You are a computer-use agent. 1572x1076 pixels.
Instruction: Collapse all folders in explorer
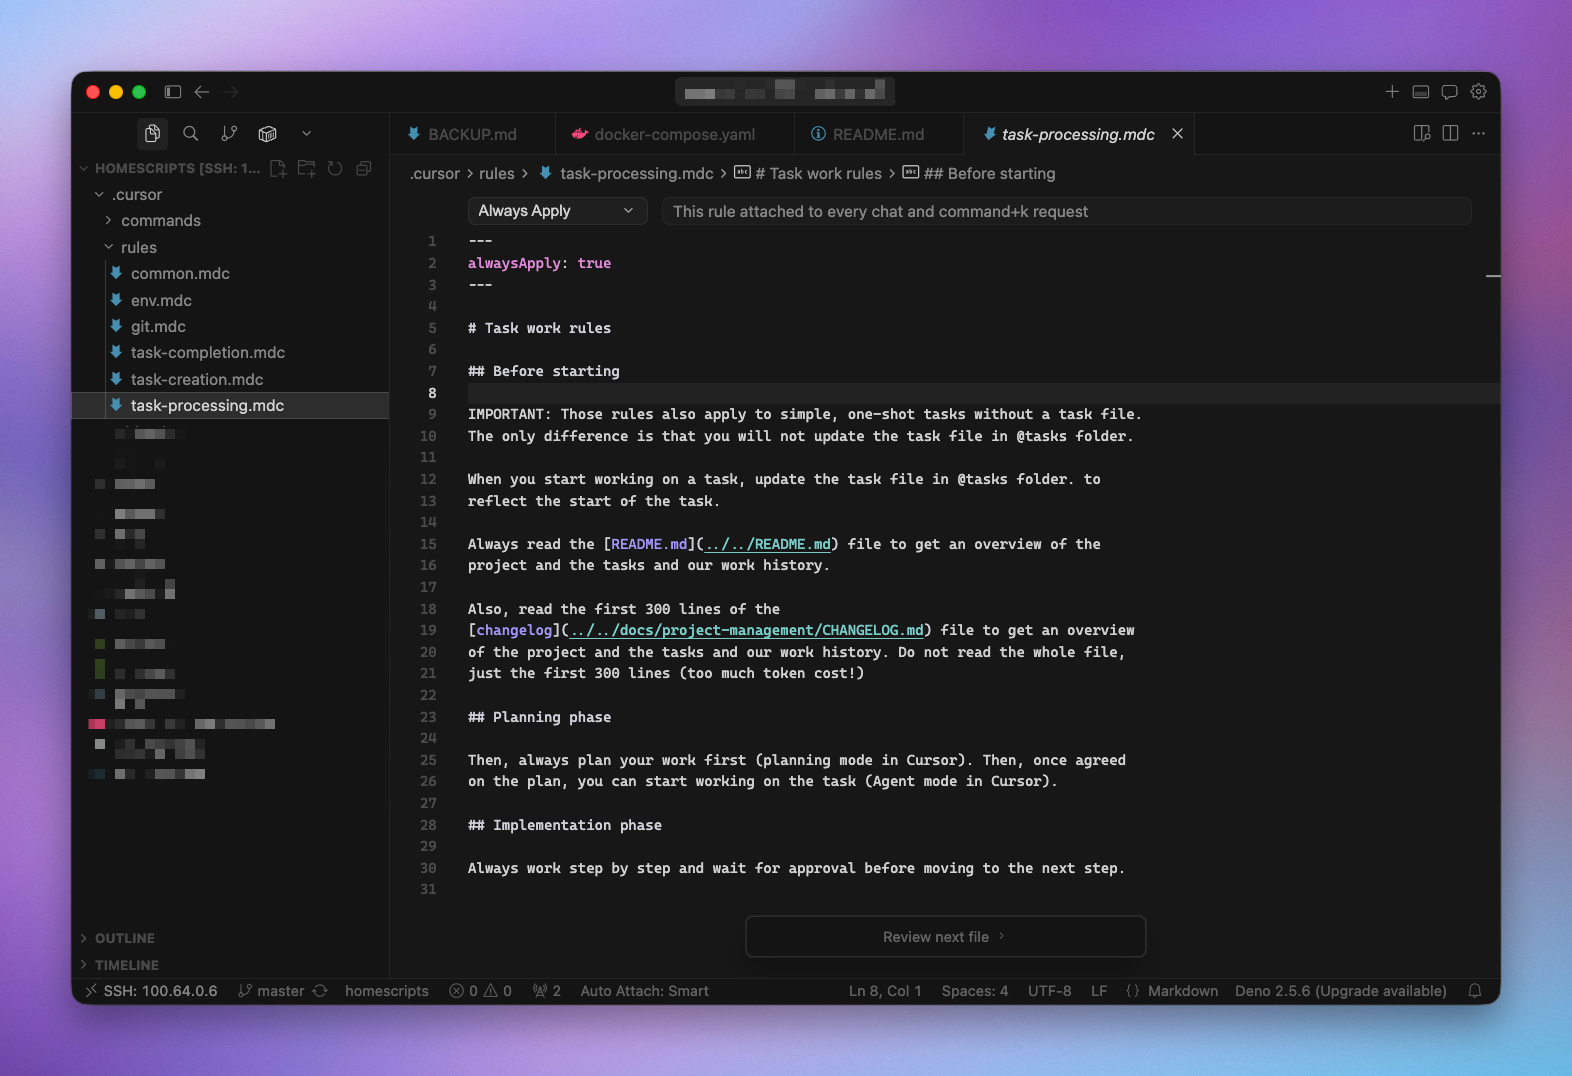pyautogui.click(x=364, y=168)
